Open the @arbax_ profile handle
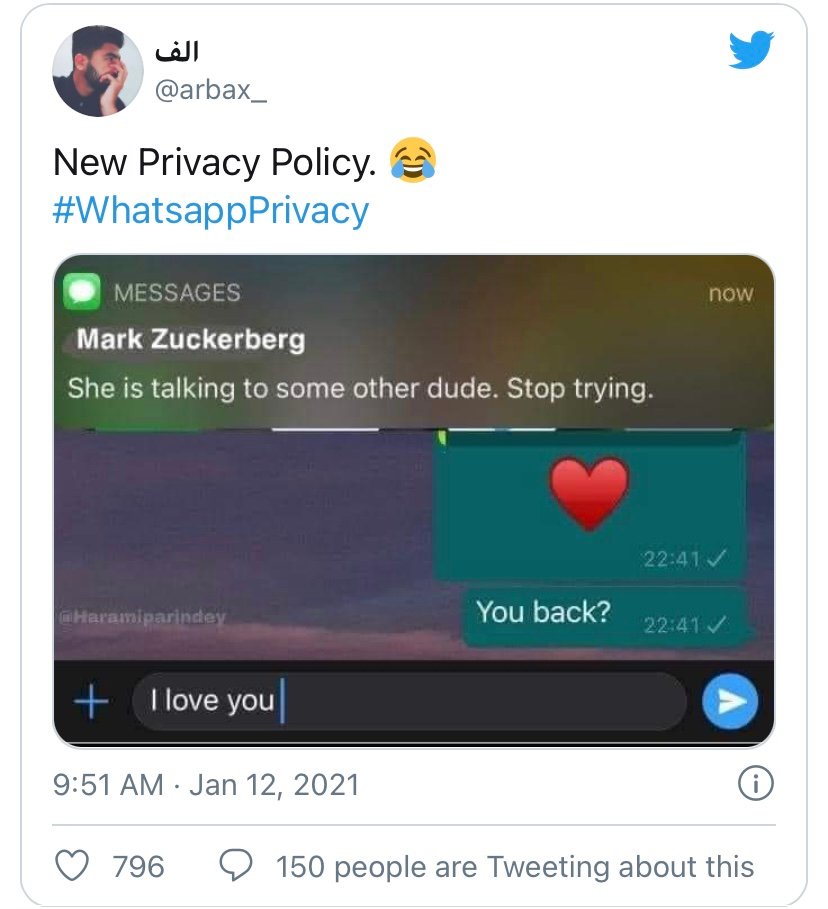The height and width of the screenshot is (909, 828). tap(209, 91)
